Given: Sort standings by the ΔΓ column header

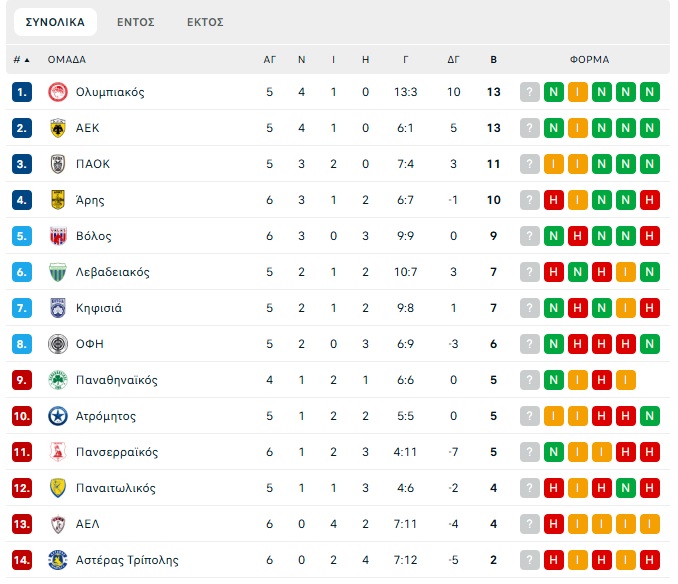Looking at the screenshot, I should pos(453,59).
